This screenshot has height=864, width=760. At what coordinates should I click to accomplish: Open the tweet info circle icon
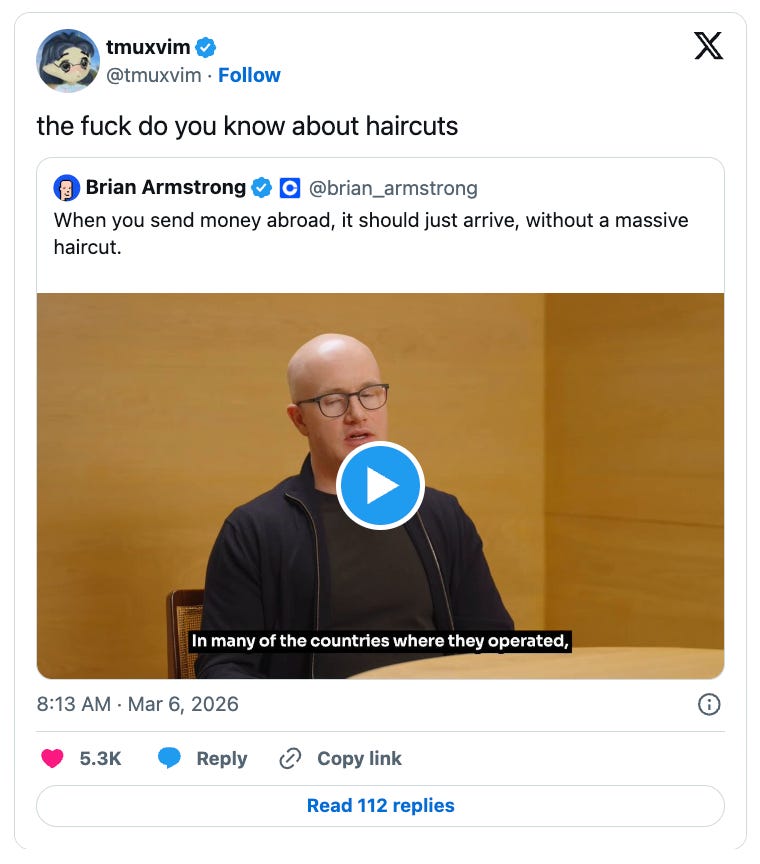click(709, 704)
